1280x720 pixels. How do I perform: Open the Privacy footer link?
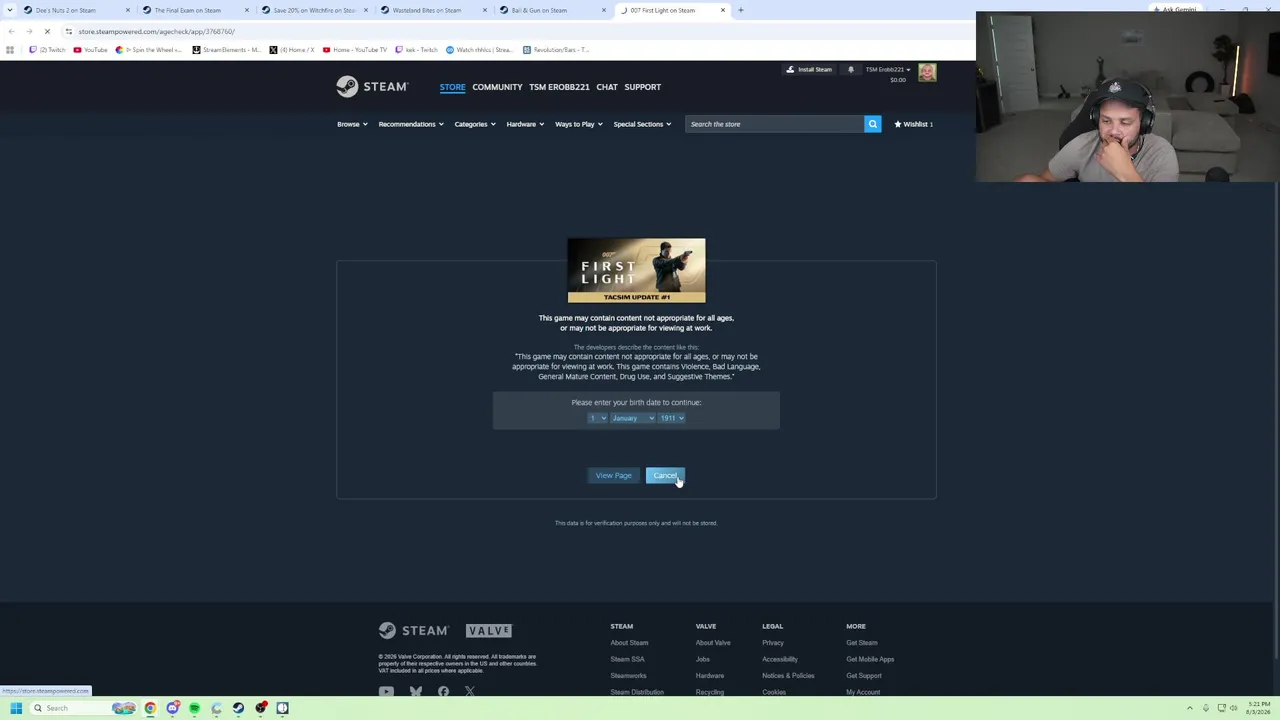772,643
